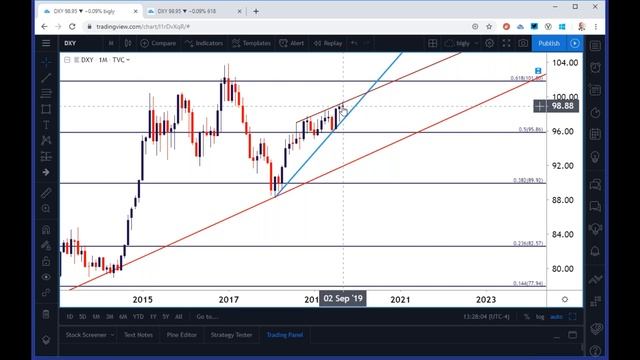The height and width of the screenshot is (360, 640).
Task: Expand the Stock Screener dropdown arrow
Action: point(112,335)
